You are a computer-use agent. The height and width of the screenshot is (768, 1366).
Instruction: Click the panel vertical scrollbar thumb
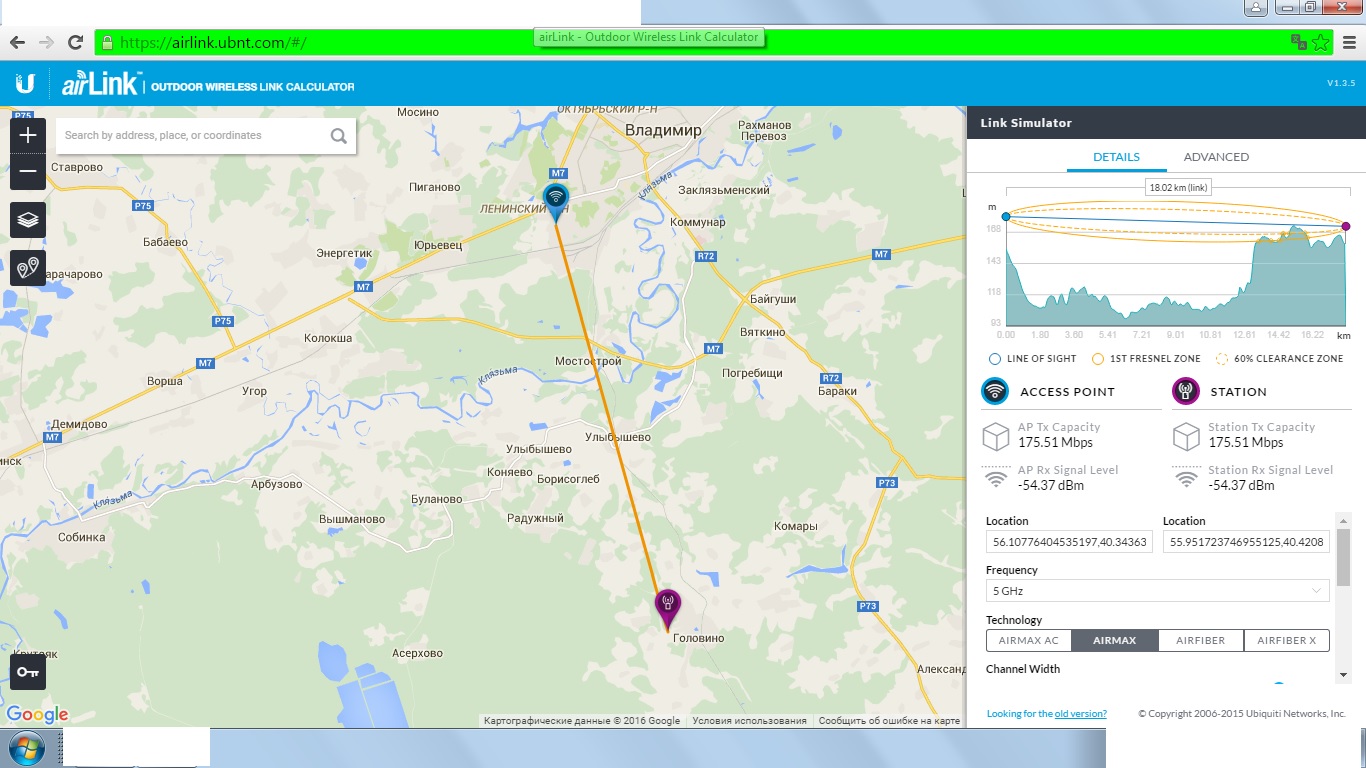click(x=1343, y=557)
